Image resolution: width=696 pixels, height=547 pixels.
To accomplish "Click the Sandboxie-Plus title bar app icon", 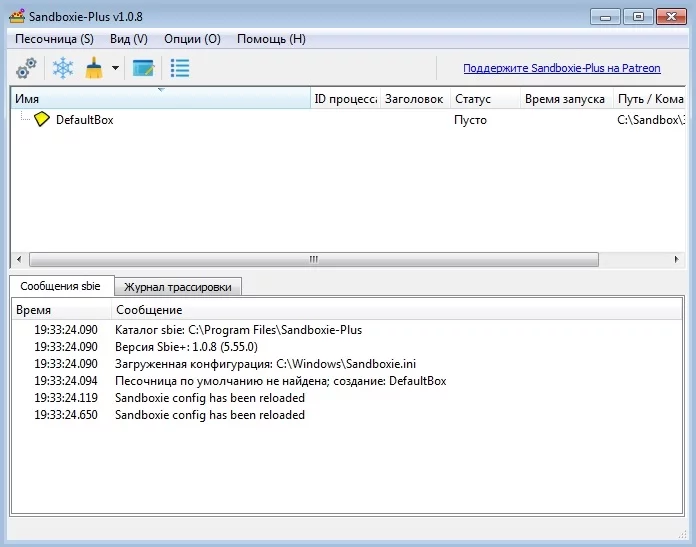I will (x=17, y=17).
